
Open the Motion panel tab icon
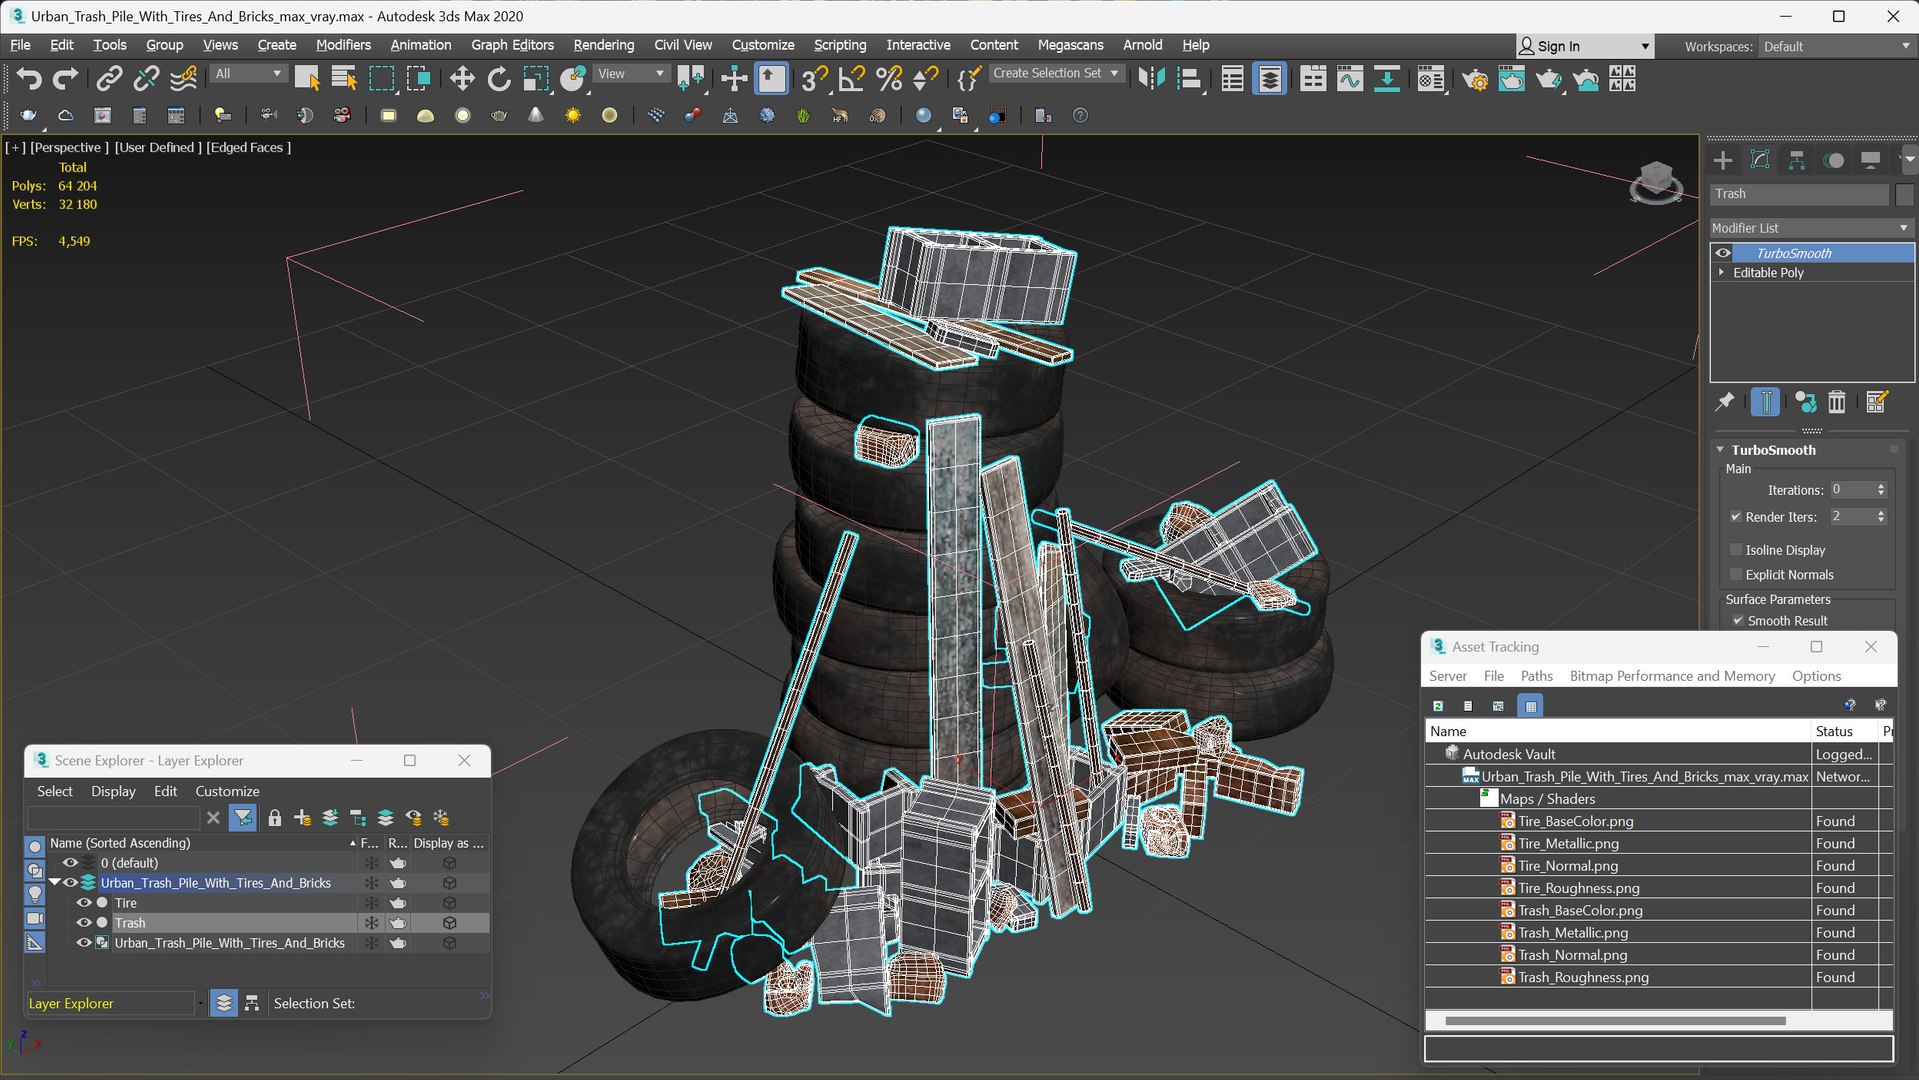pyautogui.click(x=1834, y=160)
